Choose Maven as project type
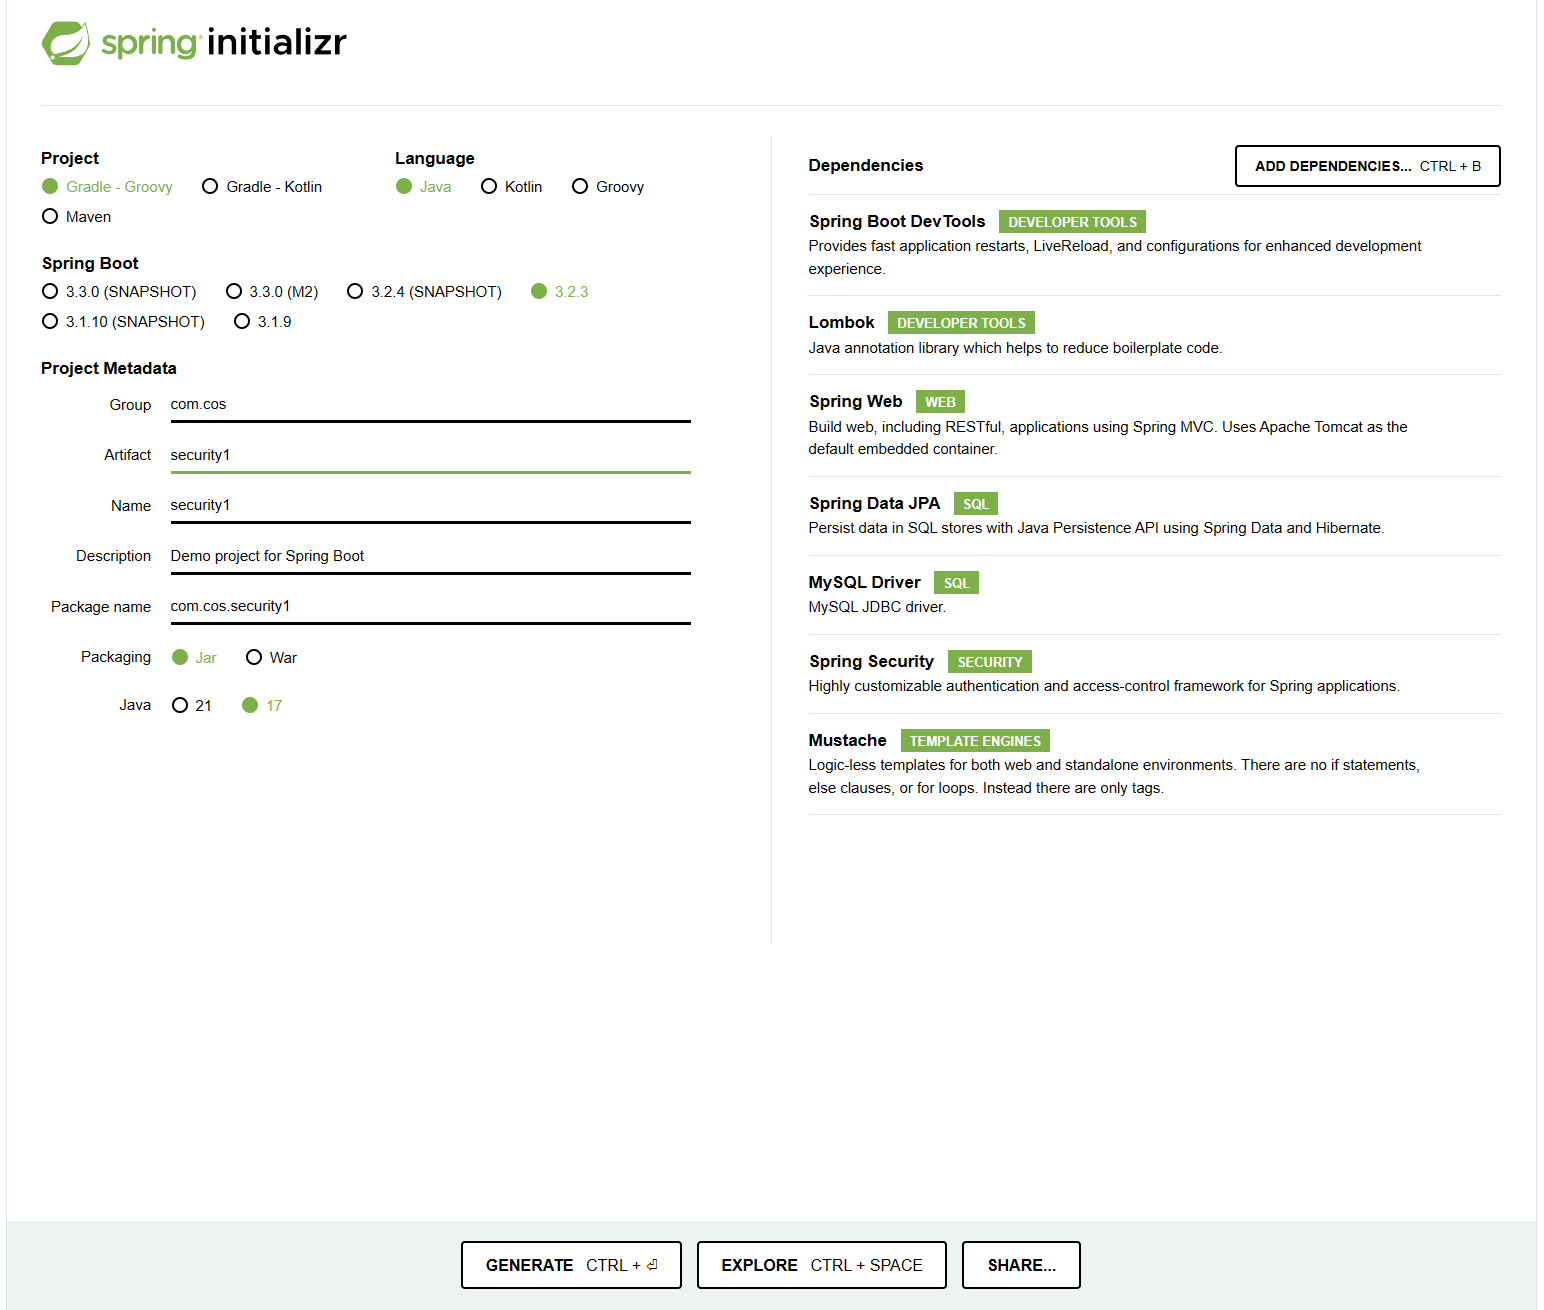Viewport: 1544px width, 1310px height. pos(76,217)
